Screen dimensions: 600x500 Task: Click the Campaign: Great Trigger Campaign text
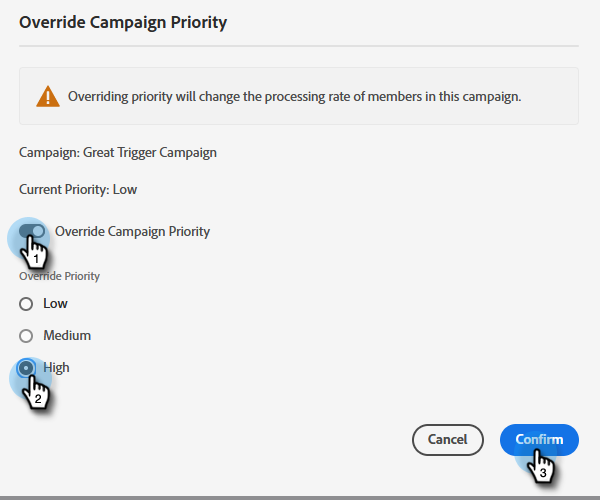pos(118,153)
